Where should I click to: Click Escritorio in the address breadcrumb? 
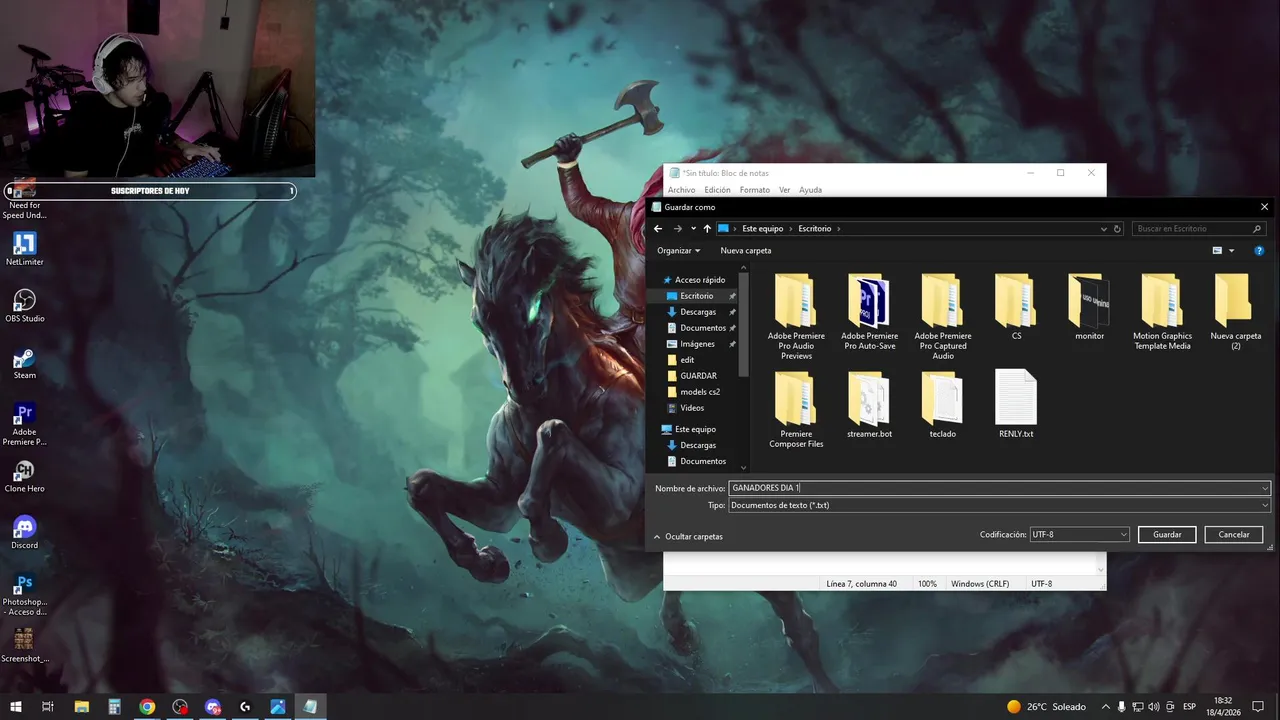pyautogui.click(x=815, y=229)
